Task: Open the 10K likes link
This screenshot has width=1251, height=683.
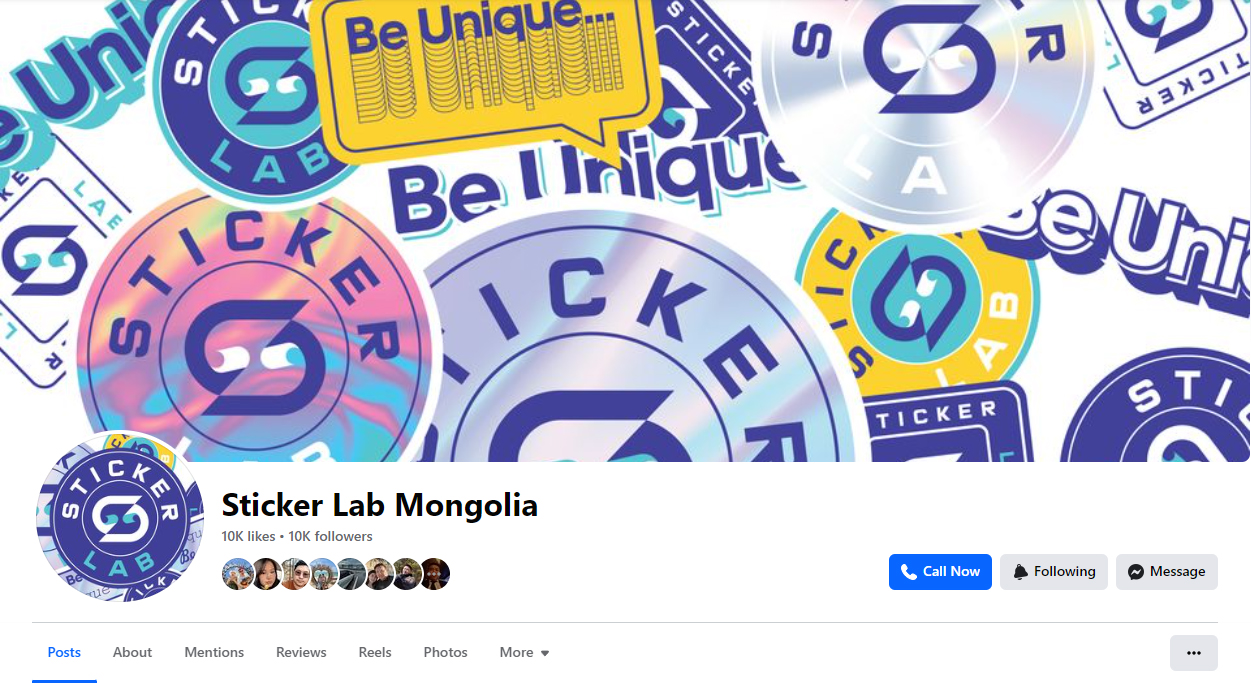Action: click(248, 537)
